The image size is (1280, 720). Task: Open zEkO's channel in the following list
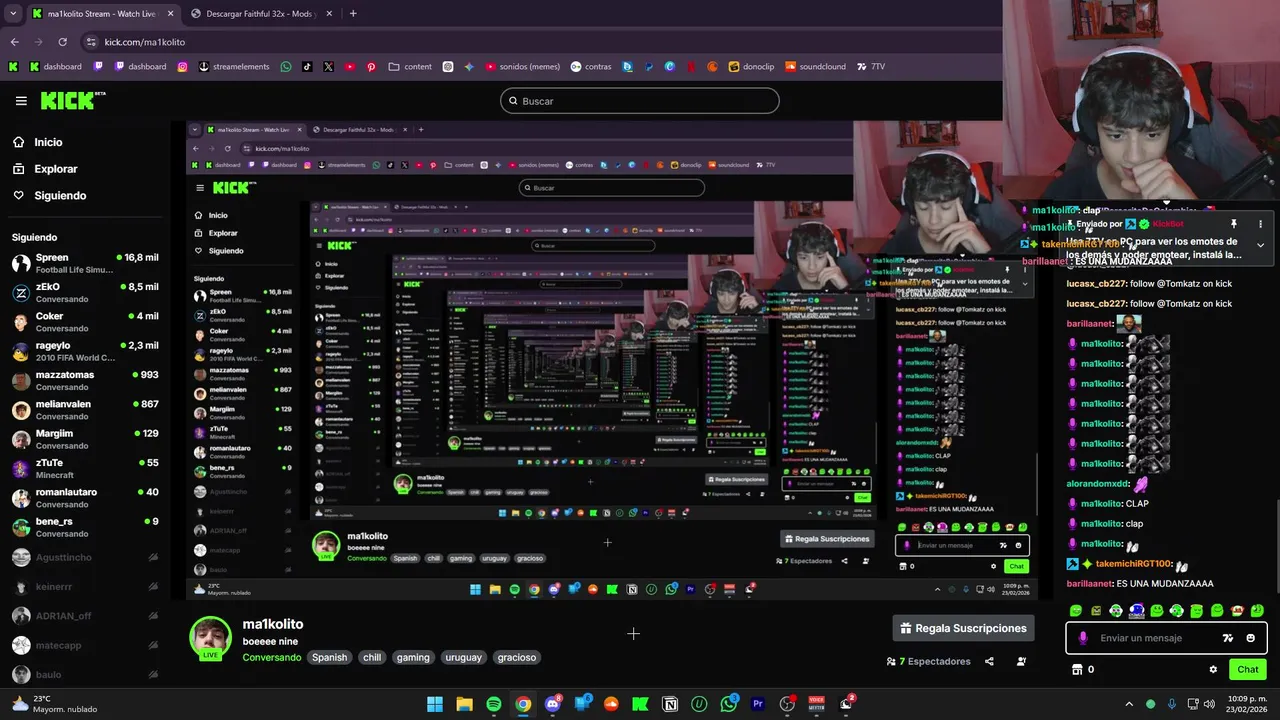[85, 292]
